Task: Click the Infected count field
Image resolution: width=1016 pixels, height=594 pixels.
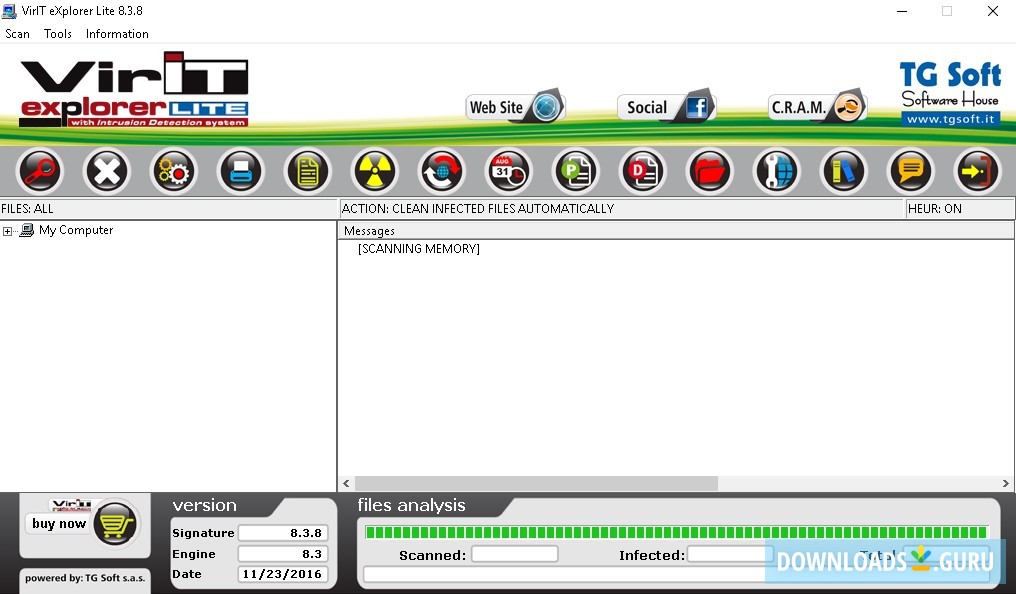Action: coord(730,554)
